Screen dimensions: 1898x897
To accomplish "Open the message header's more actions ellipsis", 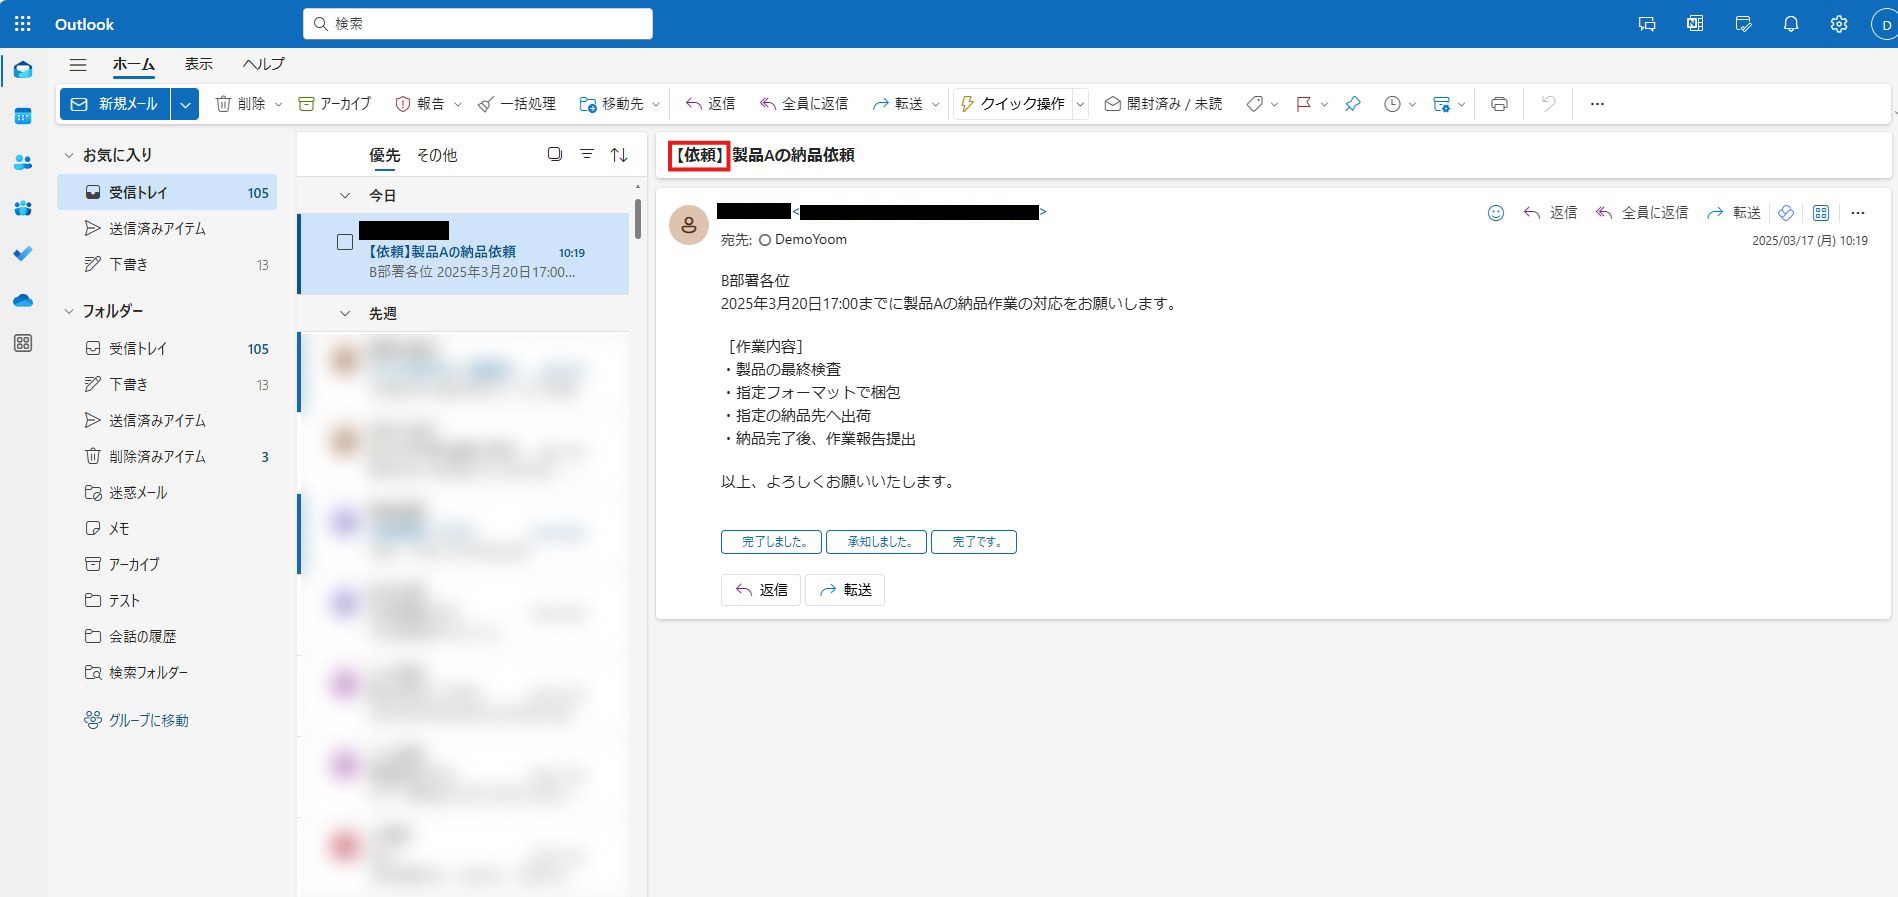I will click(x=1858, y=213).
